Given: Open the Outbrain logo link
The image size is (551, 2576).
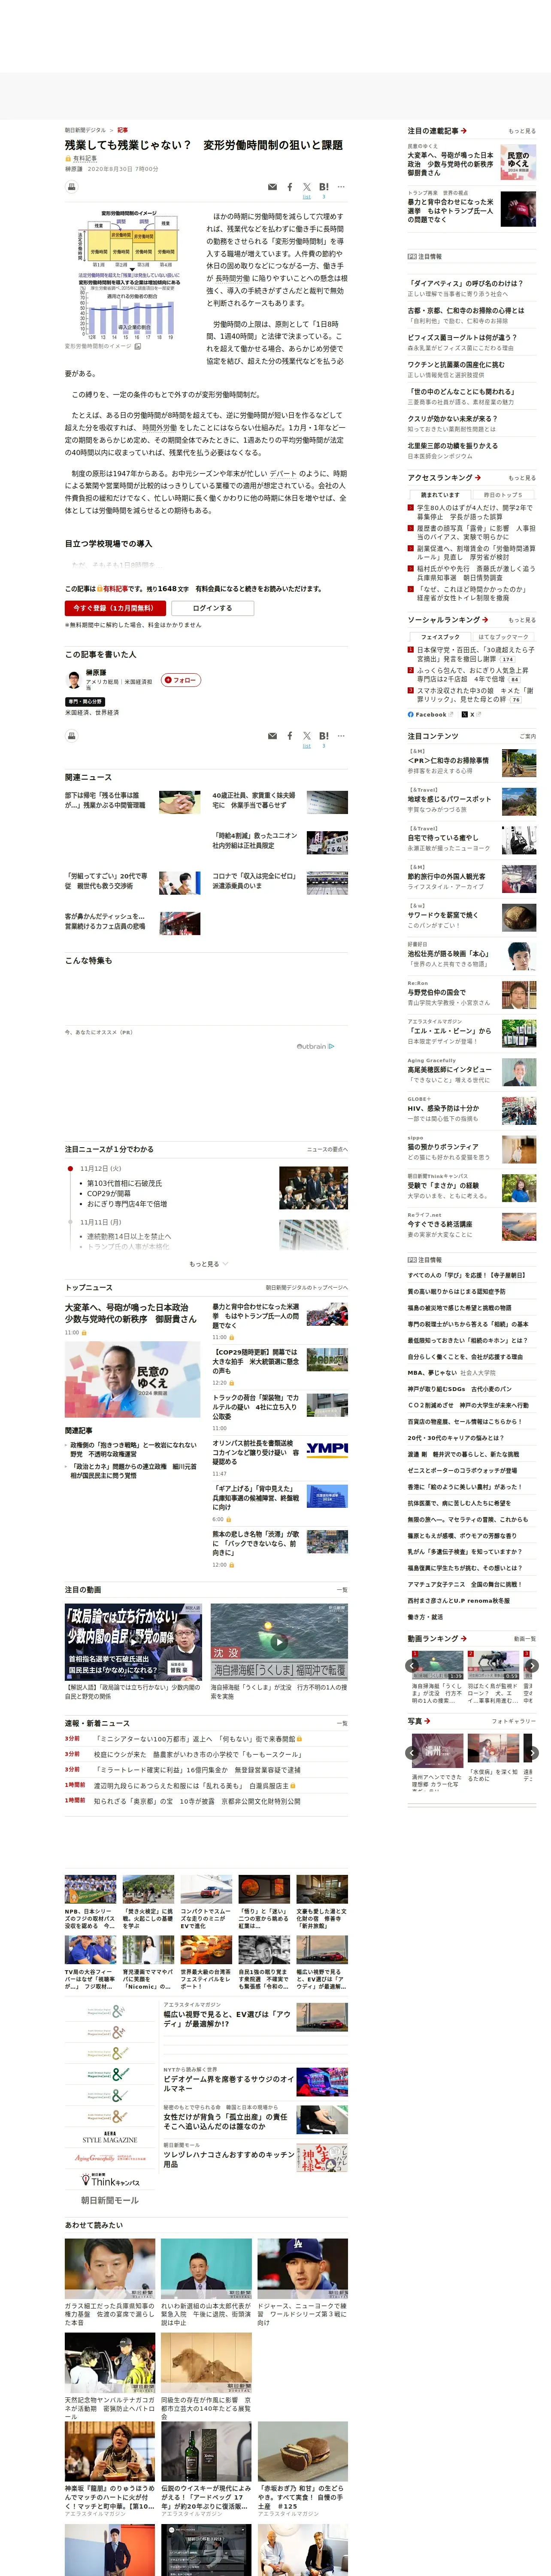Looking at the screenshot, I should pos(315,1046).
